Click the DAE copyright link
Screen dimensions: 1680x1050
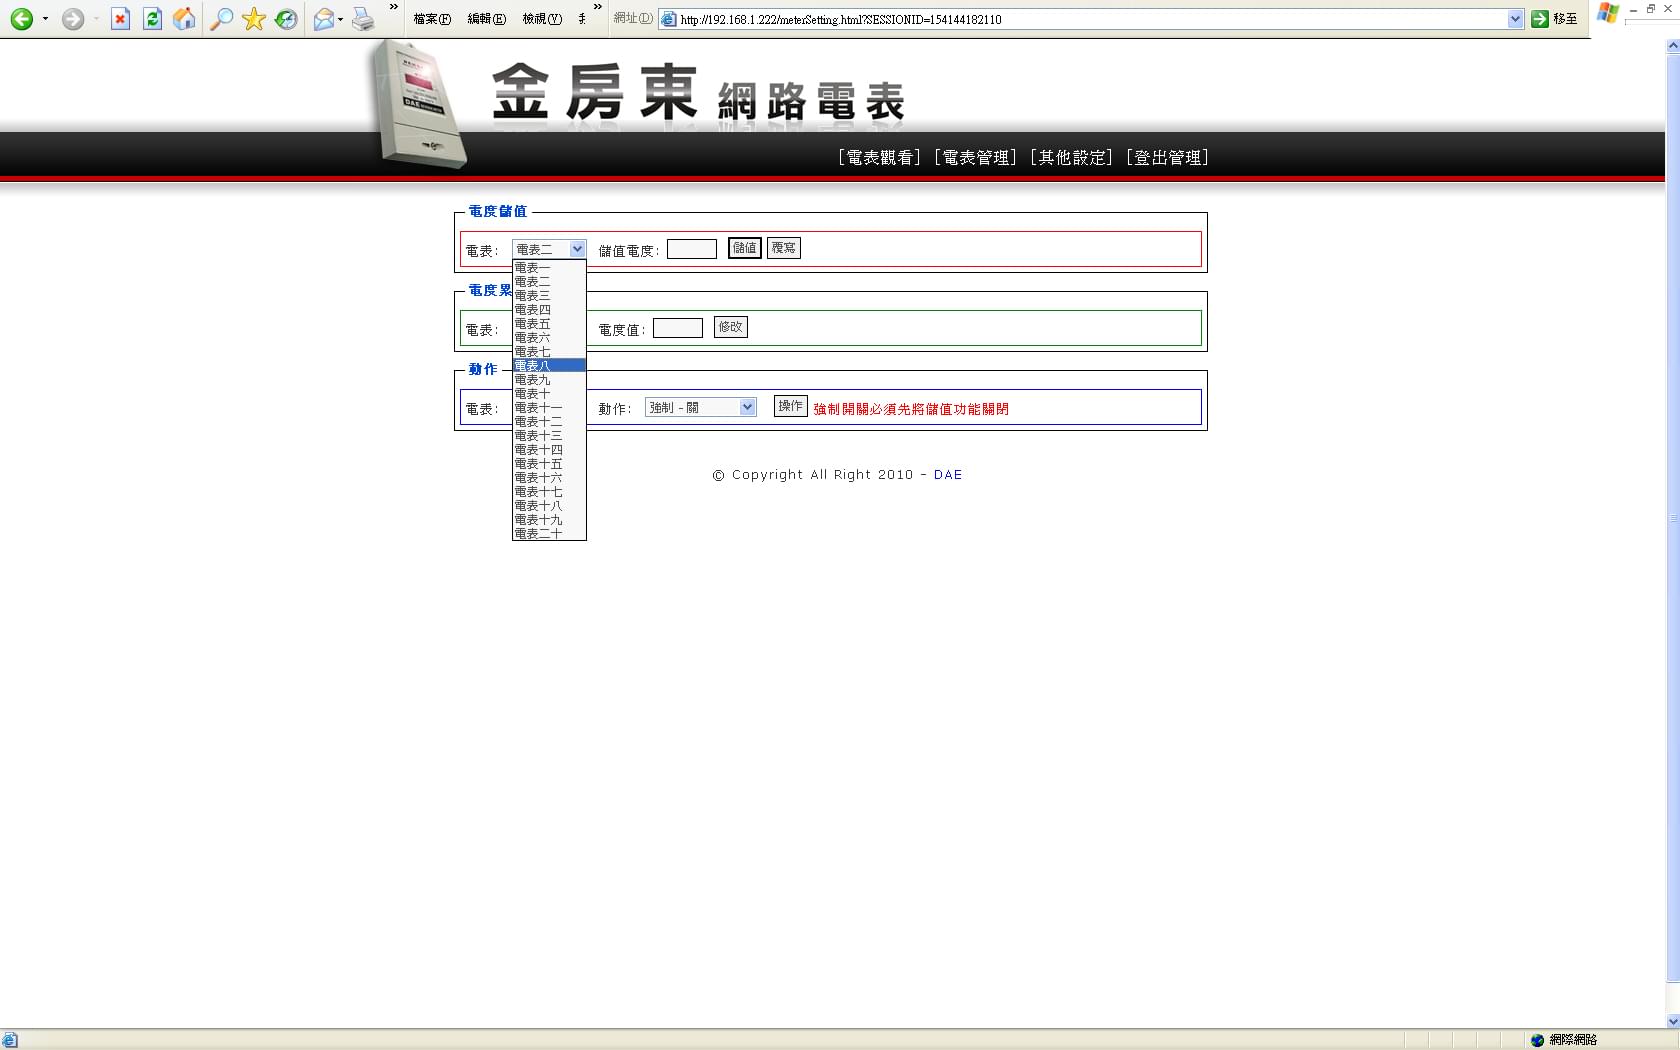(x=947, y=475)
